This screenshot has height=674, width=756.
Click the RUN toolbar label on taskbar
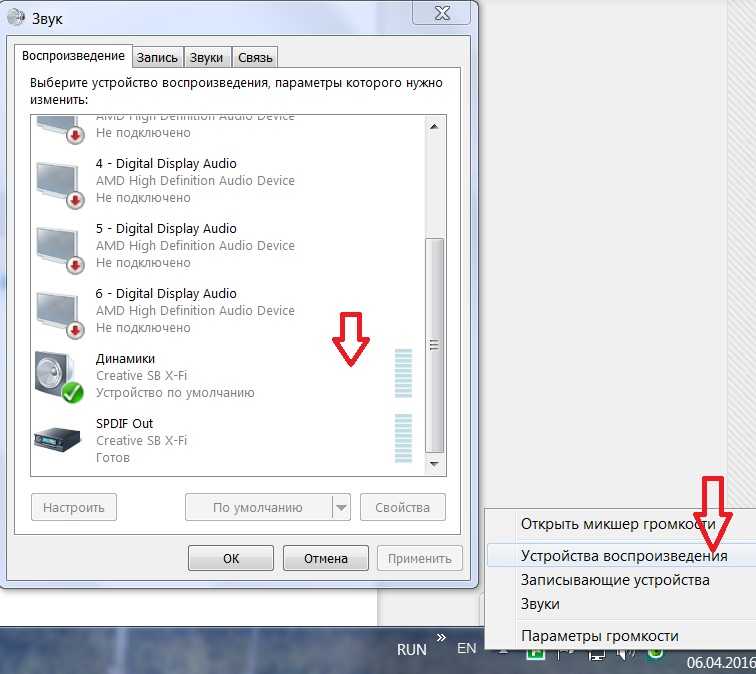coord(411,650)
